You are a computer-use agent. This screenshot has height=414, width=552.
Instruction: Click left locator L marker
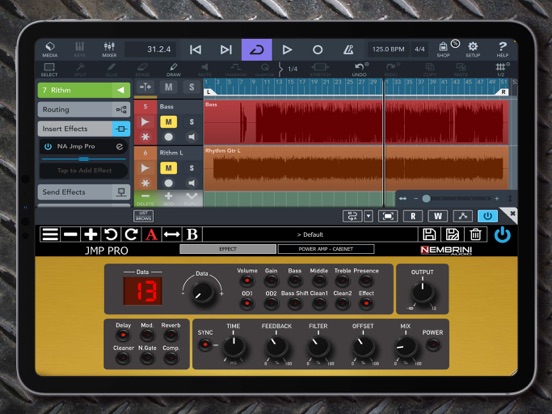[209, 92]
